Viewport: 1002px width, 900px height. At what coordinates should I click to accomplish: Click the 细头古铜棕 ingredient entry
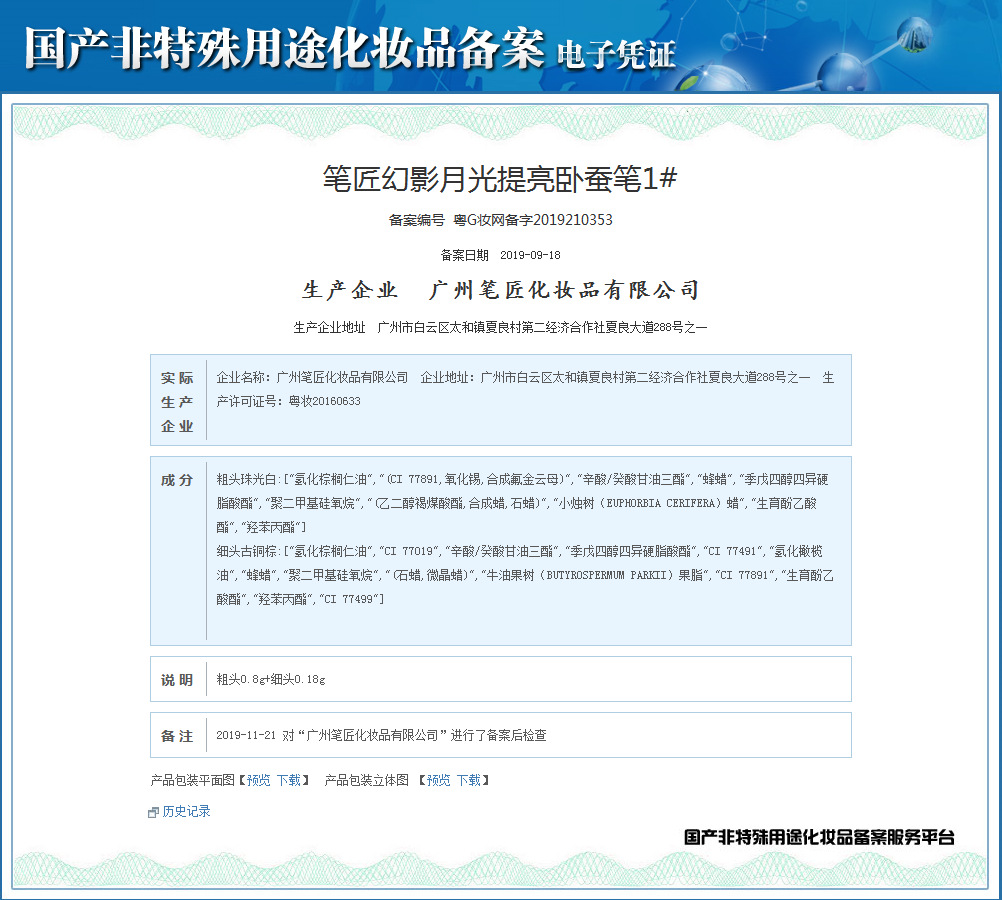point(525,575)
